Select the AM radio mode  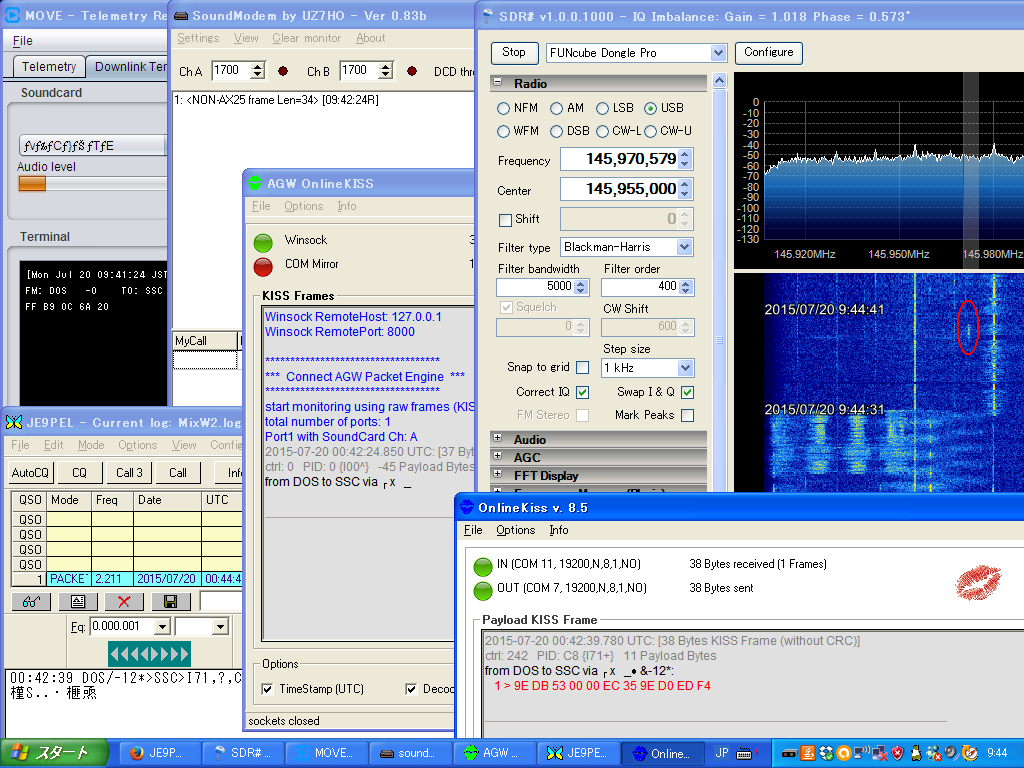pos(556,108)
